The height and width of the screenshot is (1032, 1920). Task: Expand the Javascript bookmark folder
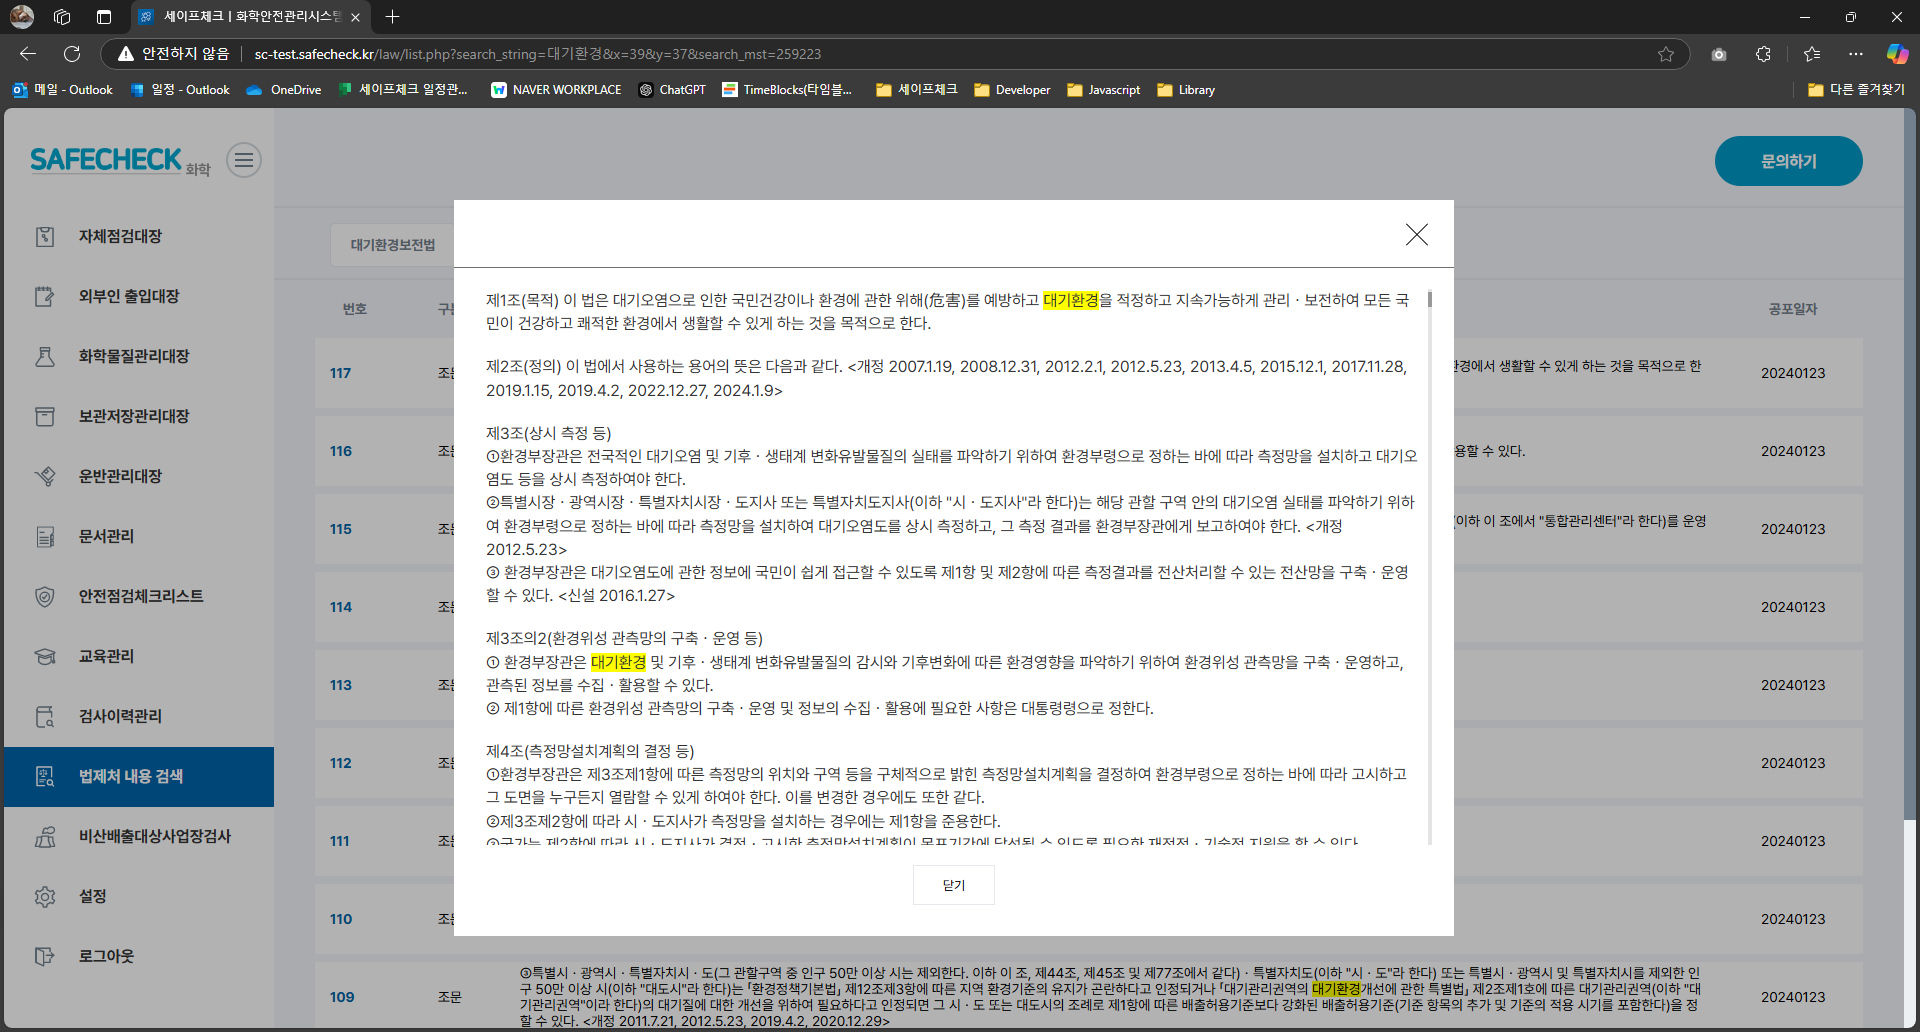pyautogui.click(x=1103, y=90)
